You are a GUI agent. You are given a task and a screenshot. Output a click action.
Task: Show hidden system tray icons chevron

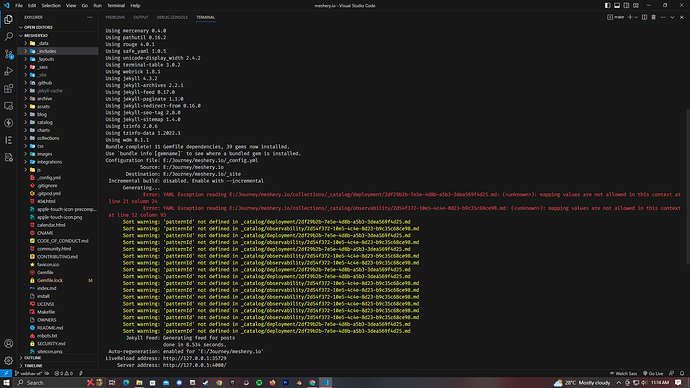[618, 383]
